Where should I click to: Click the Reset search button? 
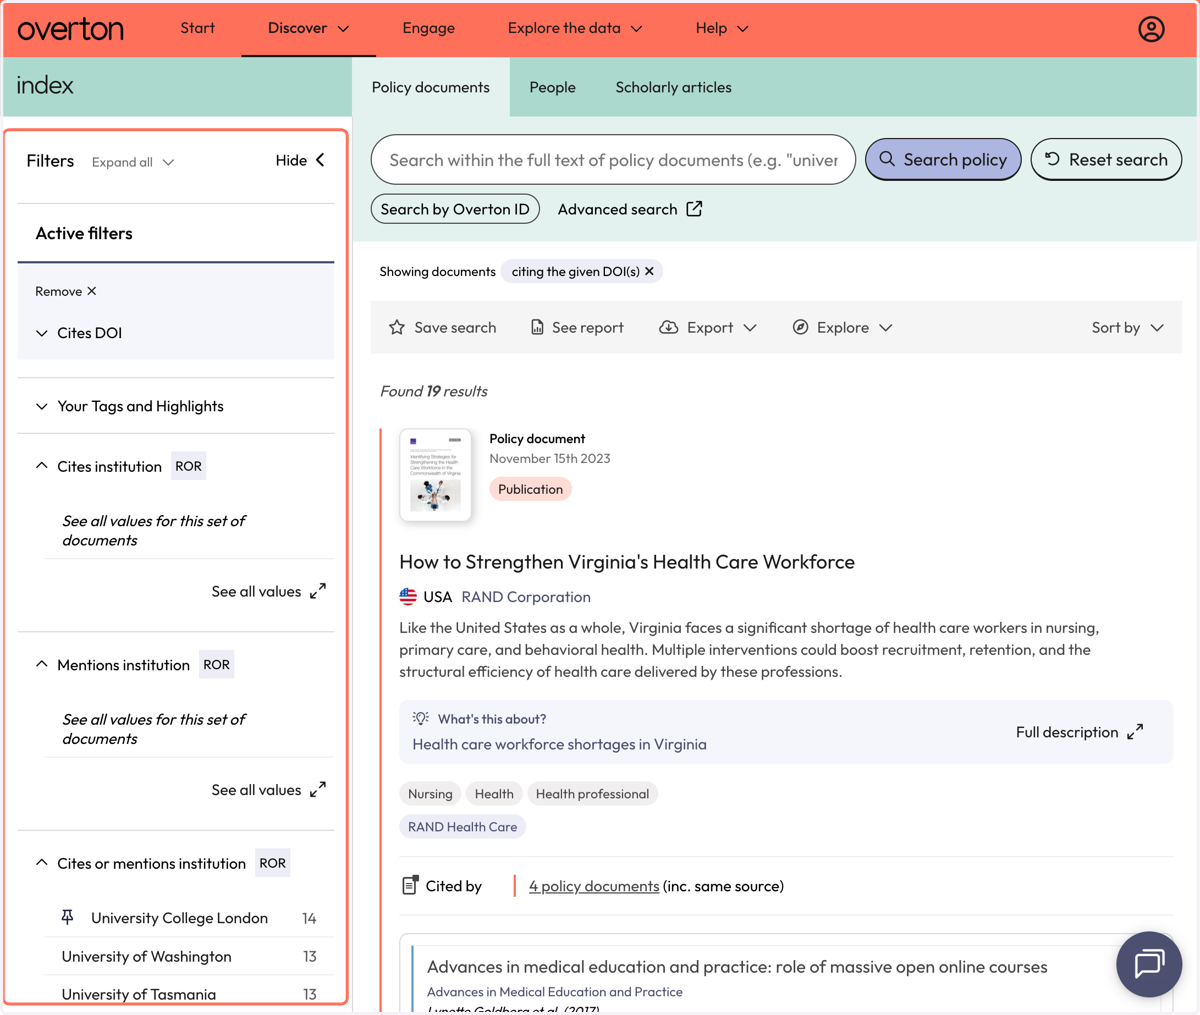[x=1106, y=159]
